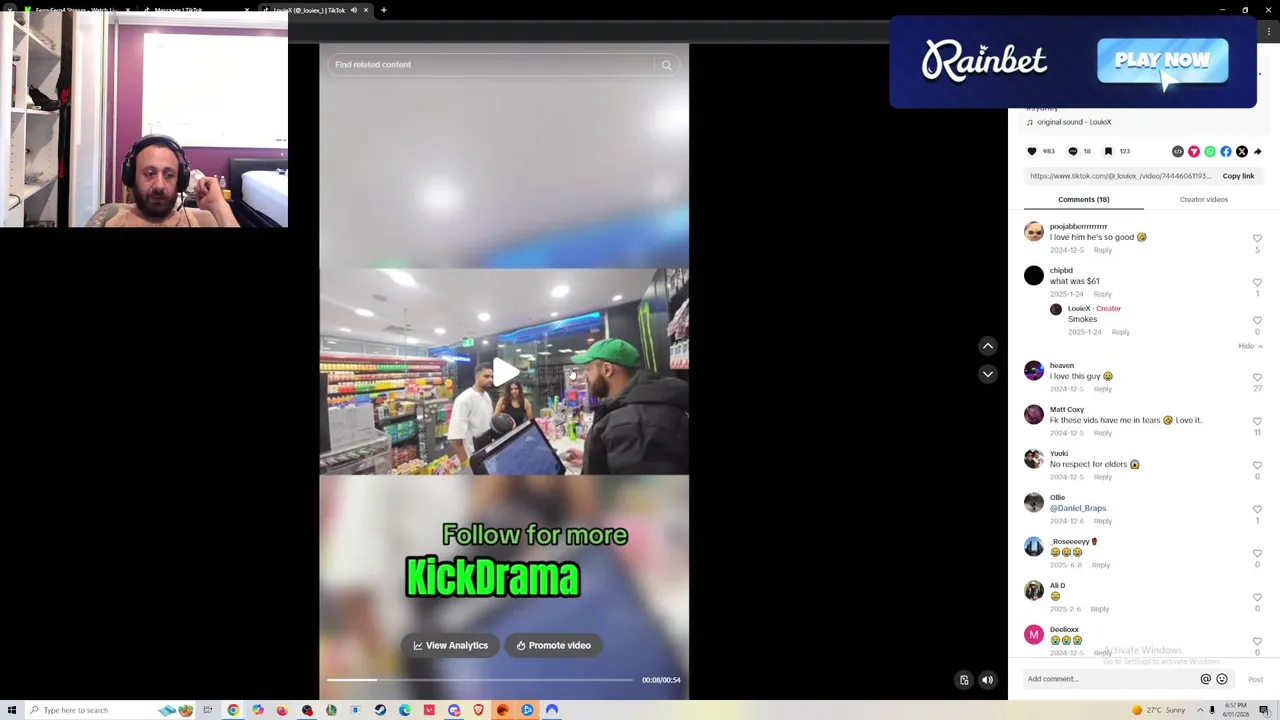The height and width of the screenshot is (720, 1280).
Task: Share the video to WhatsApp
Action: point(1210,151)
